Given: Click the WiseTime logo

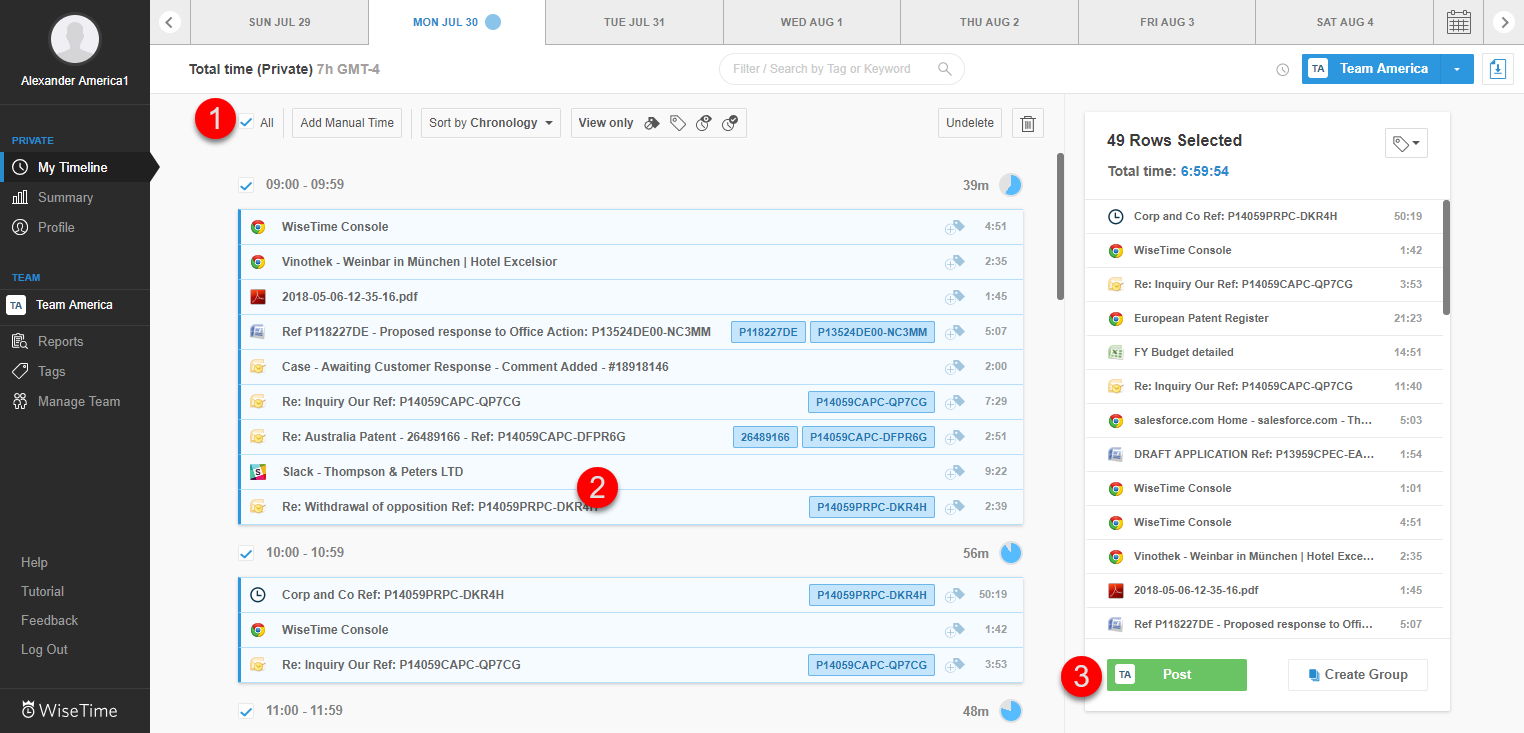Looking at the screenshot, I should [69, 711].
